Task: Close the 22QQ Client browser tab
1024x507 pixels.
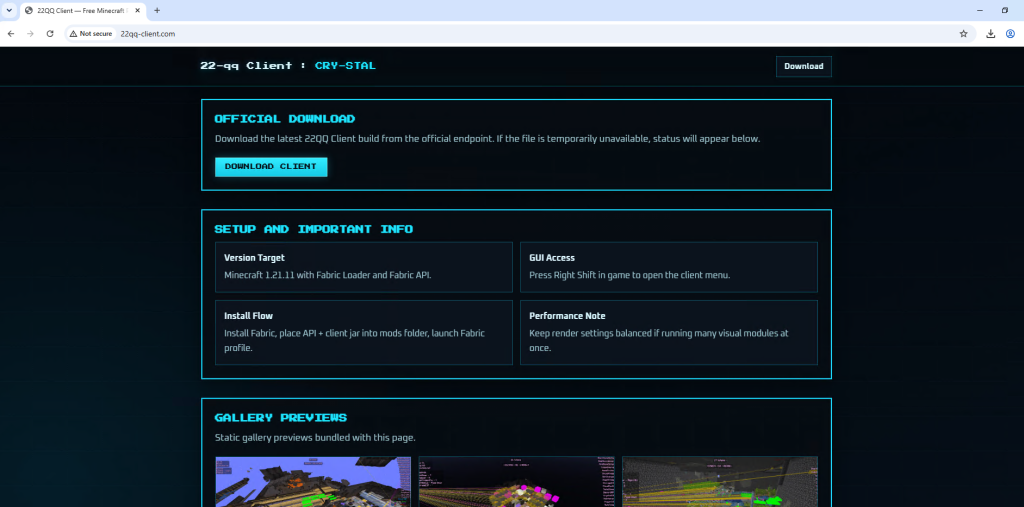Action: click(x=138, y=10)
